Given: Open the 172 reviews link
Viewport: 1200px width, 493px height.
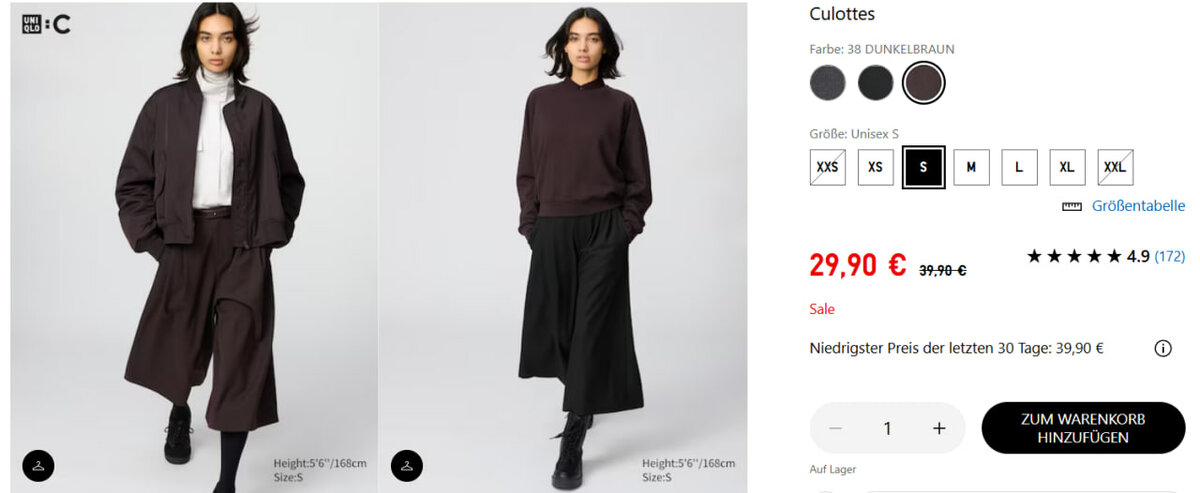Looking at the screenshot, I should pos(1169,257).
